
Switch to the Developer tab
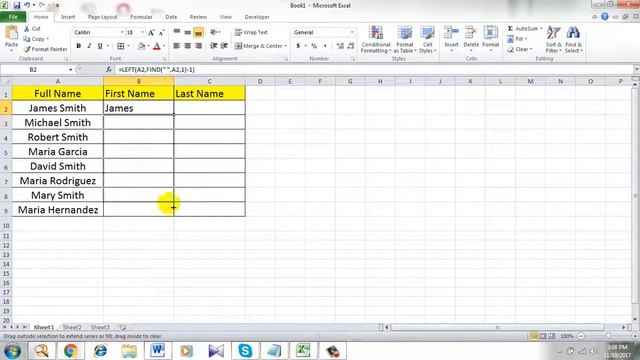coord(257,17)
